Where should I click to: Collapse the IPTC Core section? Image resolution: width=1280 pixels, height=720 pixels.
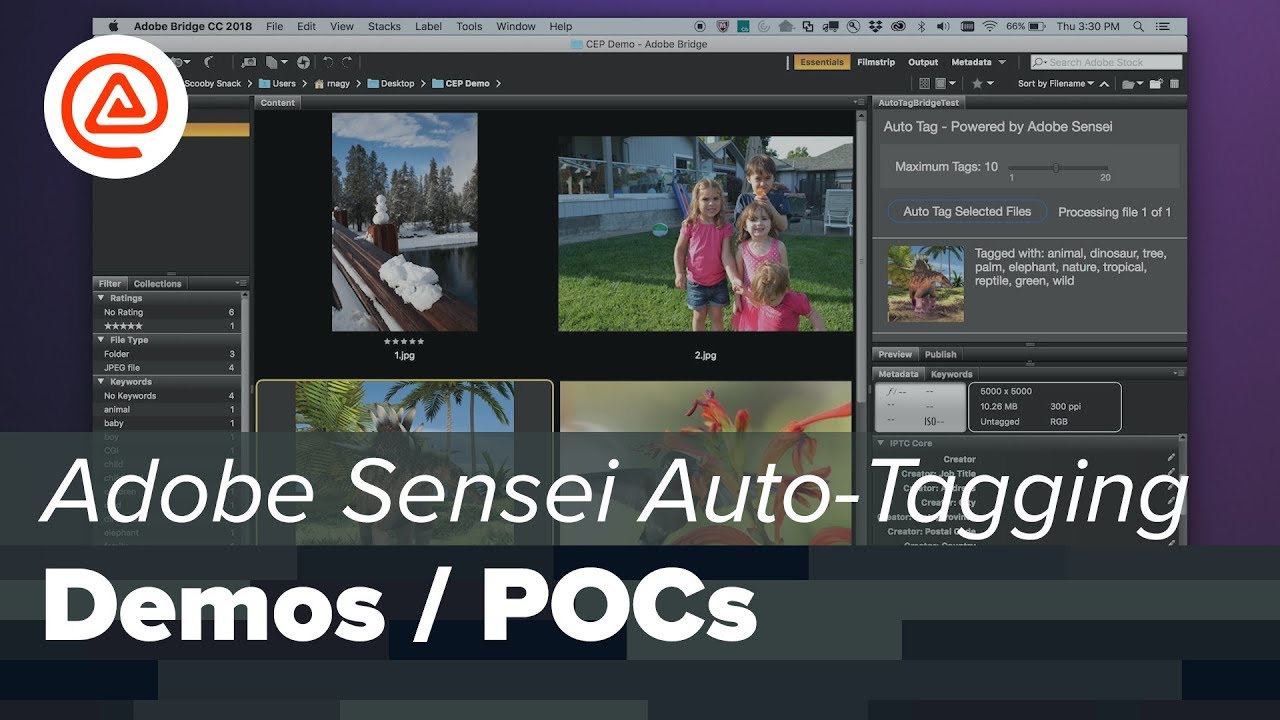(x=881, y=443)
